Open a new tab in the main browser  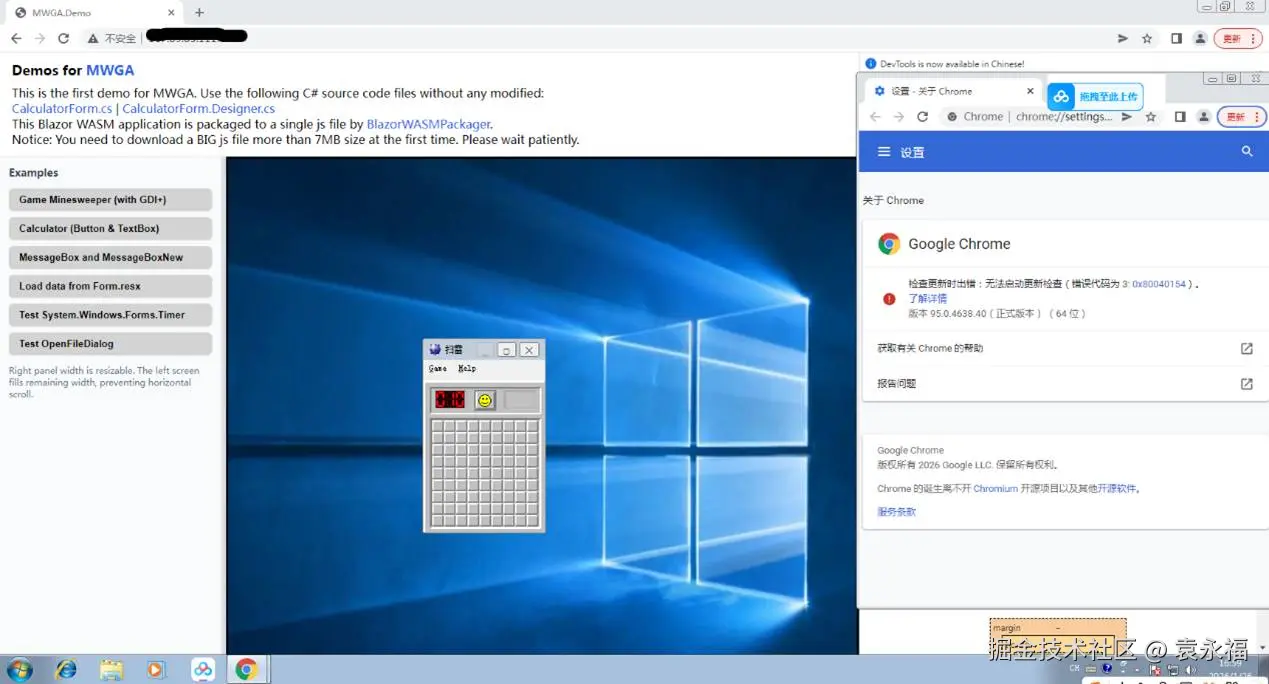pyautogui.click(x=199, y=13)
